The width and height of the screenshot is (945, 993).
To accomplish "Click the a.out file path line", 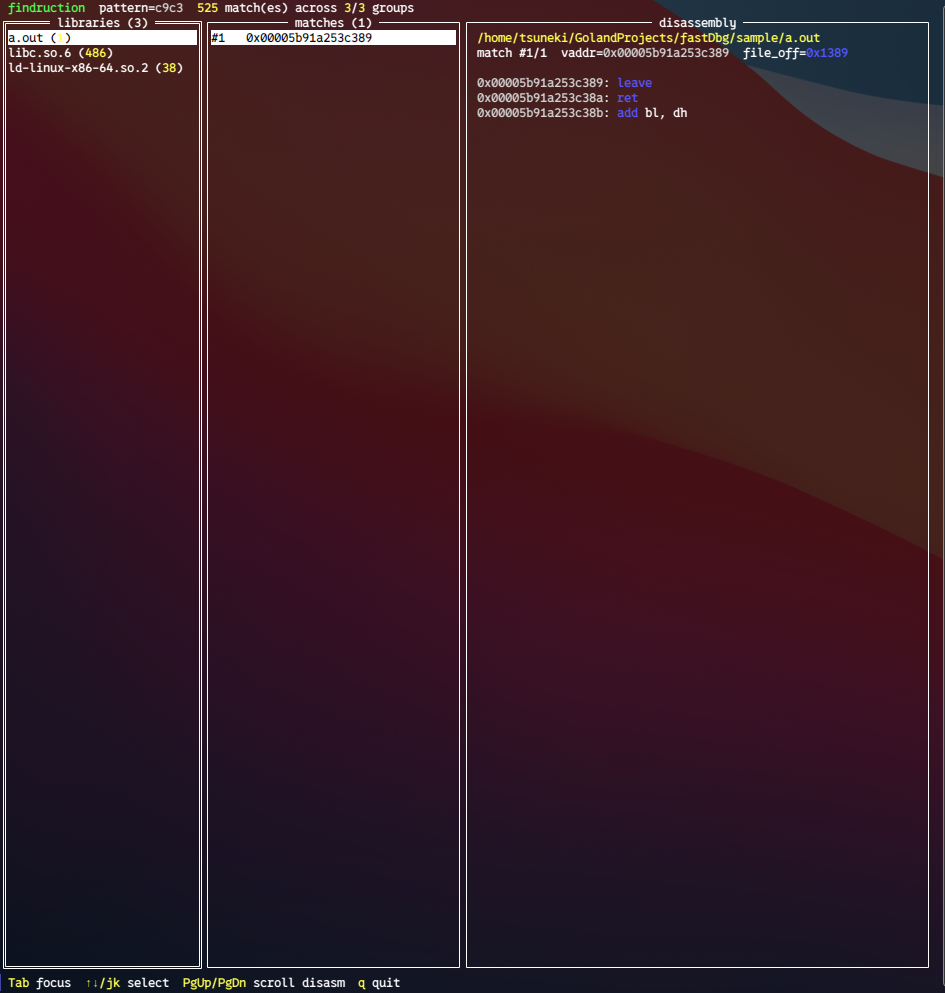I will click(x=648, y=38).
